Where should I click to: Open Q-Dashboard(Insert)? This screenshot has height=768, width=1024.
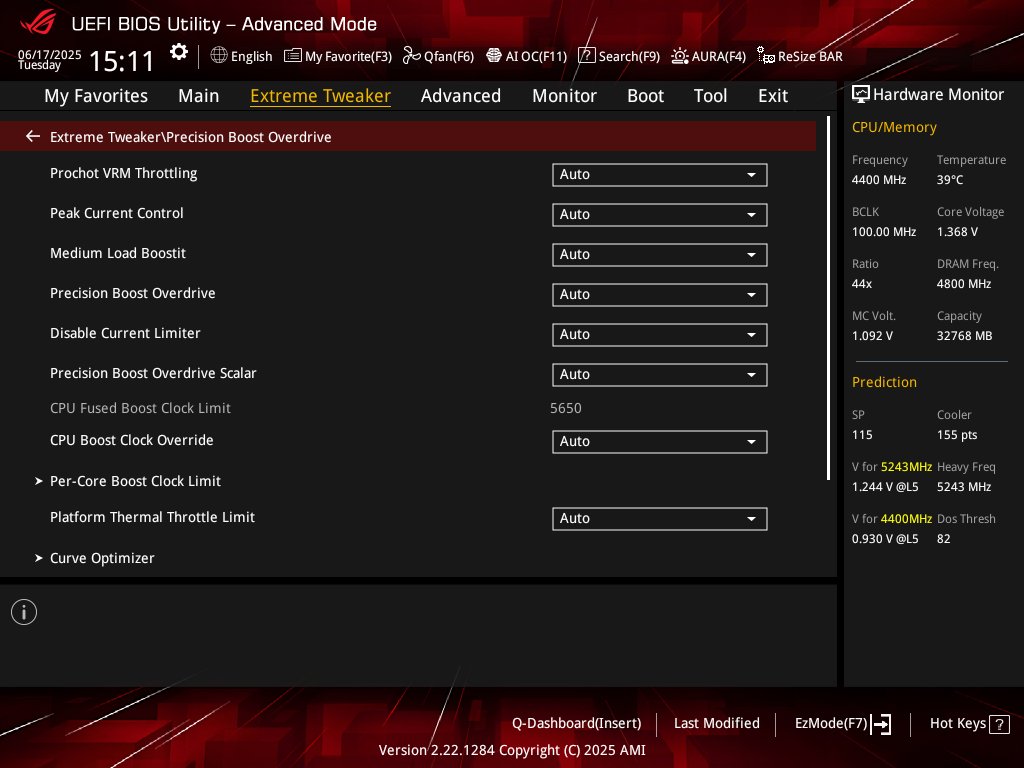point(577,724)
